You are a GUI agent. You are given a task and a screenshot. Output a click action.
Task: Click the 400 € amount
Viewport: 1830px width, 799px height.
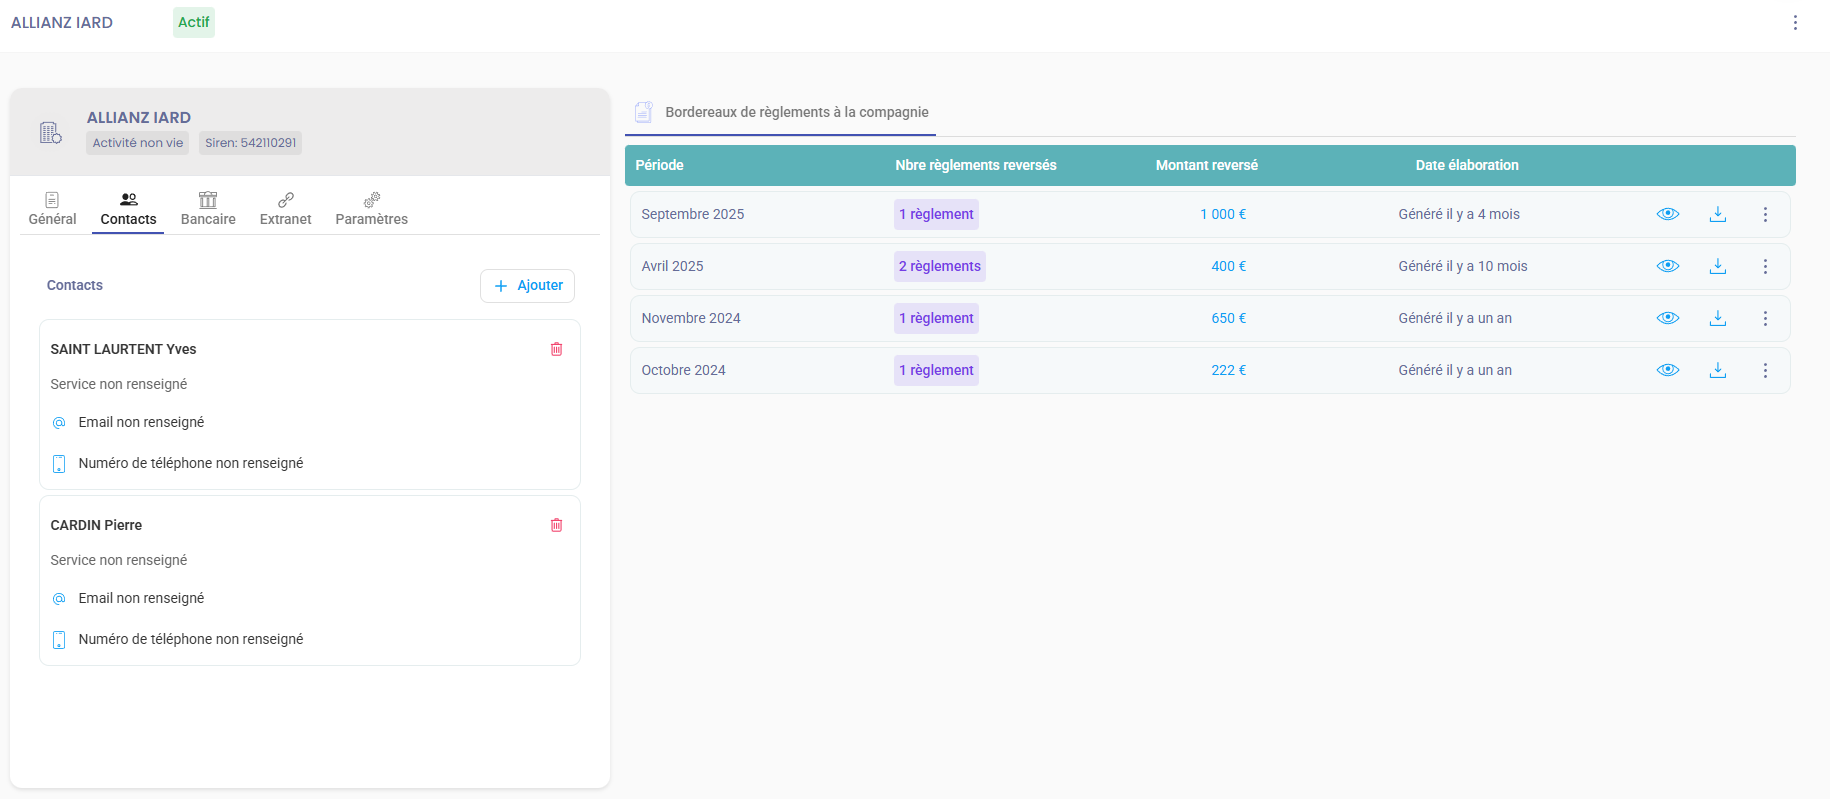point(1229,266)
